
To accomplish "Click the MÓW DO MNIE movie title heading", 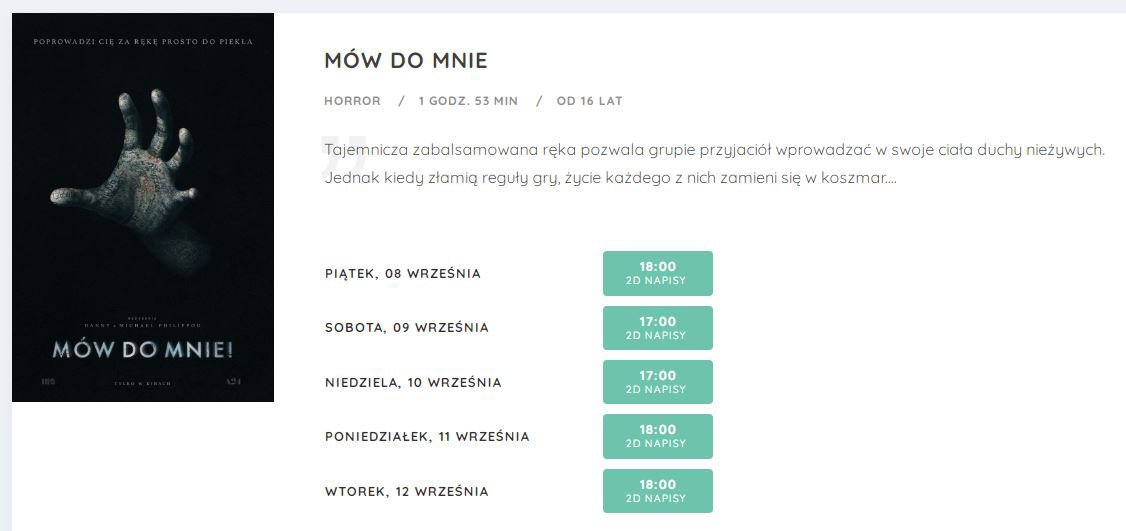I will (x=406, y=60).
